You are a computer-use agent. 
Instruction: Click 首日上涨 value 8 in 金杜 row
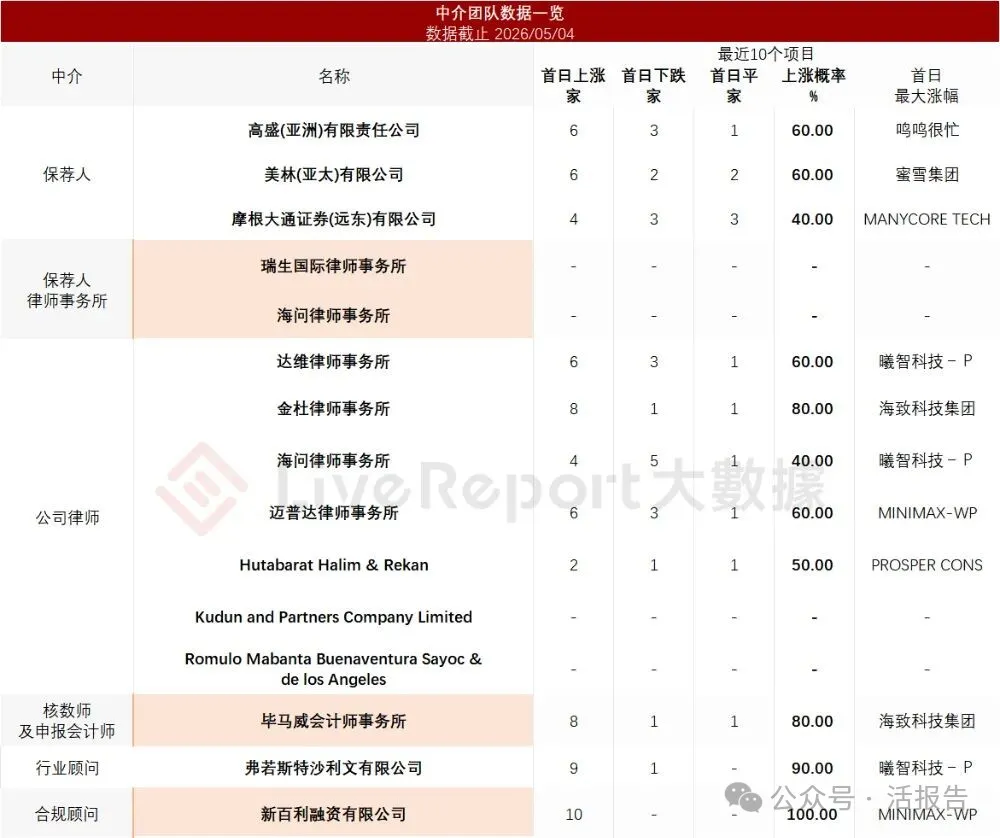click(573, 409)
